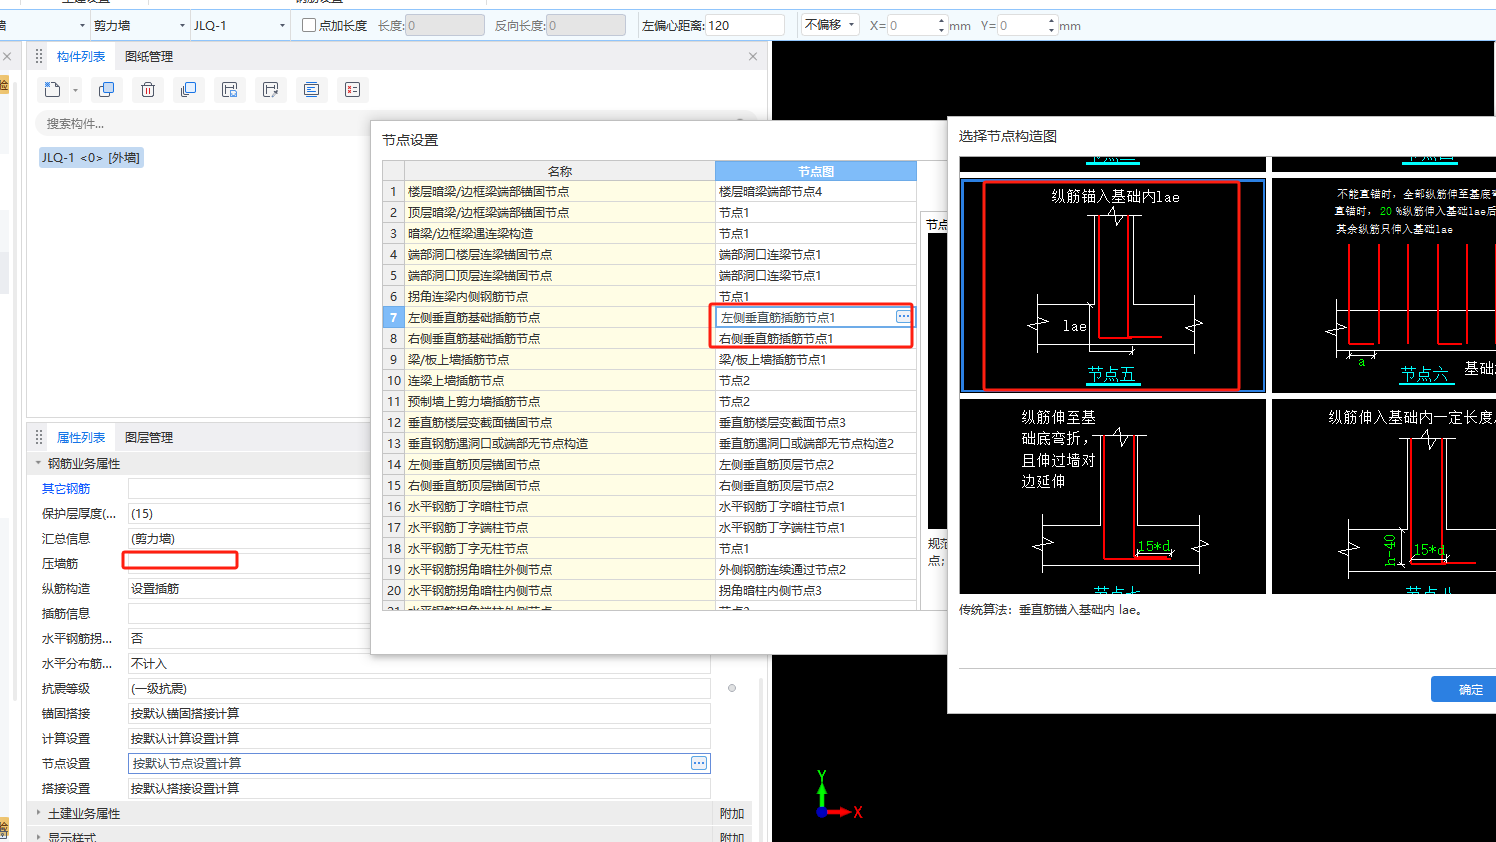Click the 外侧钢筋连续通过节点2 cell
Image resolution: width=1496 pixels, height=842 pixels.
(816, 569)
